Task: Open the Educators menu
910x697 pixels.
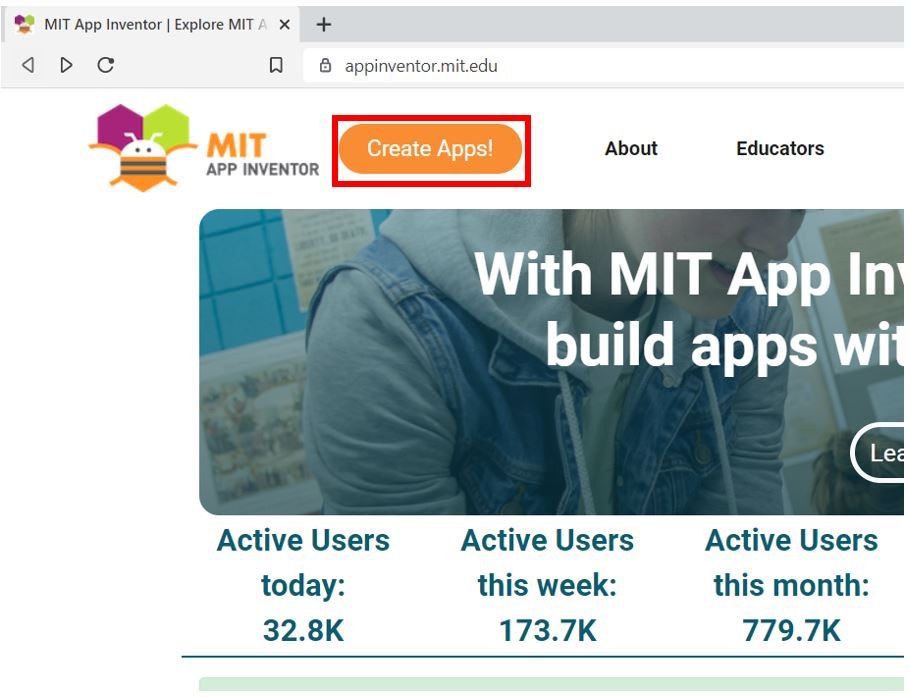Action: click(780, 149)
